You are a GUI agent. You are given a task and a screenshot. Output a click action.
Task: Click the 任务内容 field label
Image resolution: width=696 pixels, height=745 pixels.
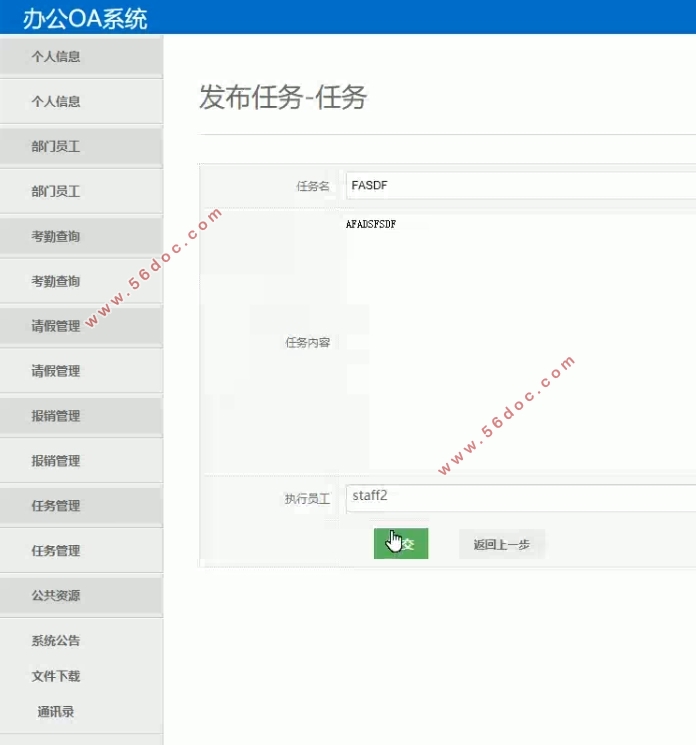pos(307,342)
